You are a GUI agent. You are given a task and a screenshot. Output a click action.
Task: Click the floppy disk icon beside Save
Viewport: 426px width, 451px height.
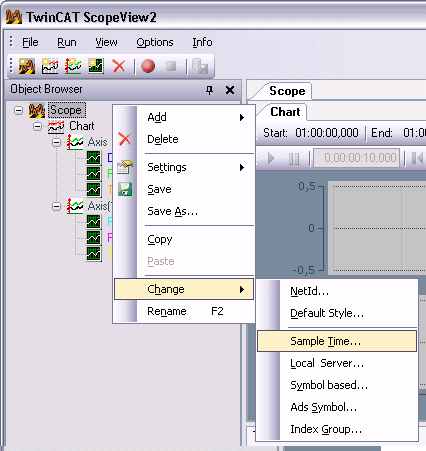point(125,189)
